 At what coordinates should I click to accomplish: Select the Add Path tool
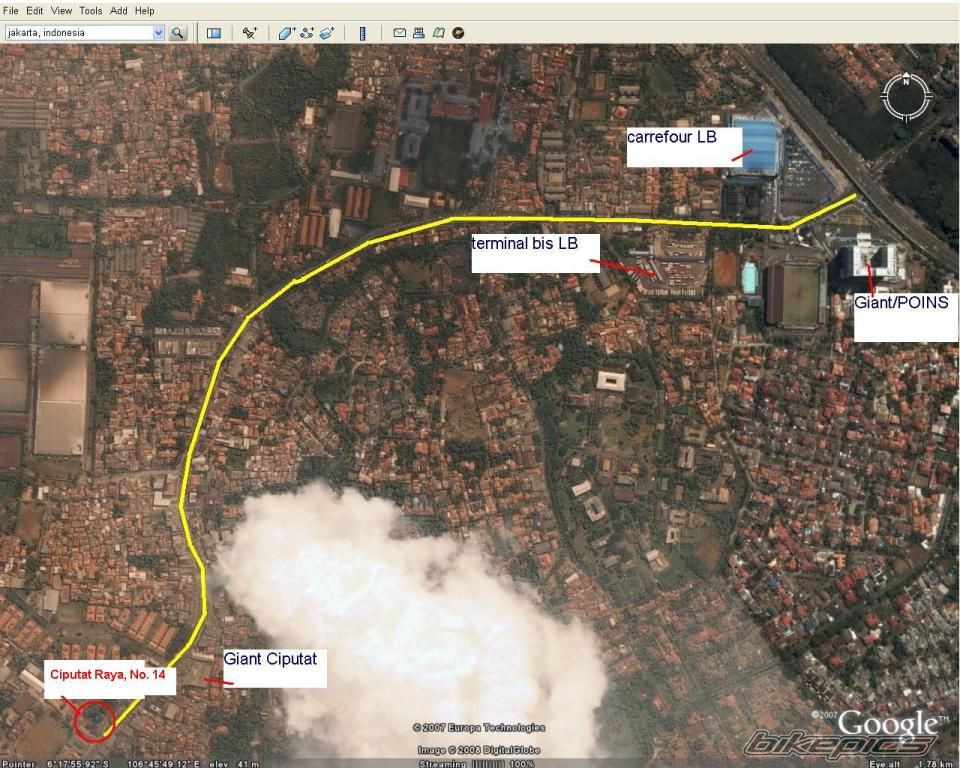[306, 32]
